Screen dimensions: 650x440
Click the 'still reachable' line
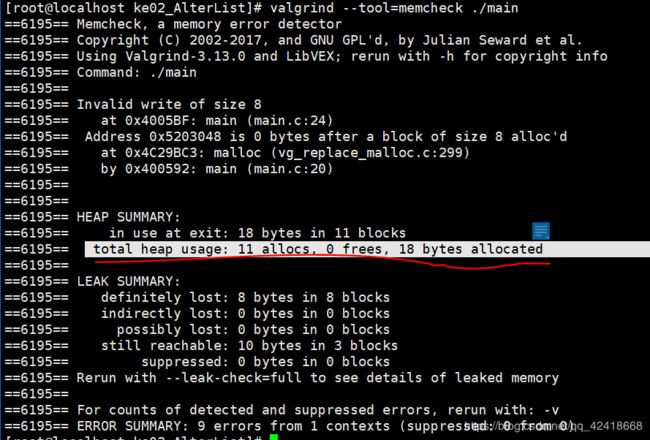(x=249, y=345)
